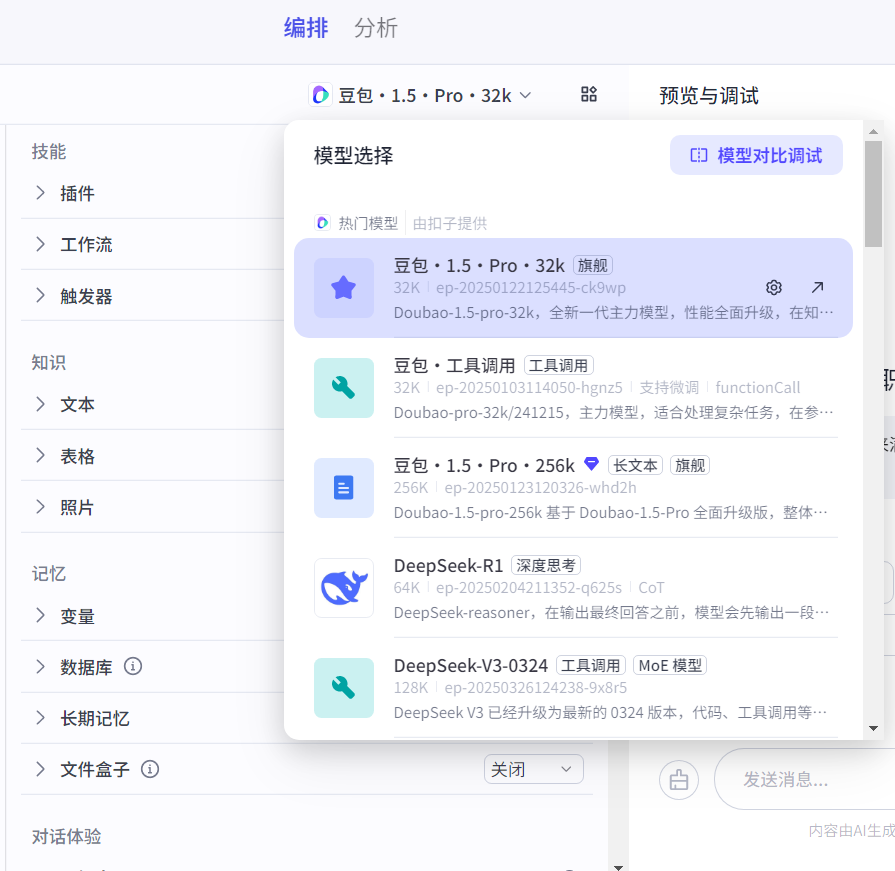Click wrench icon of DeepSeek-V3-0324 model
This screenshot has width=895, height=871.
pos(344,688)
